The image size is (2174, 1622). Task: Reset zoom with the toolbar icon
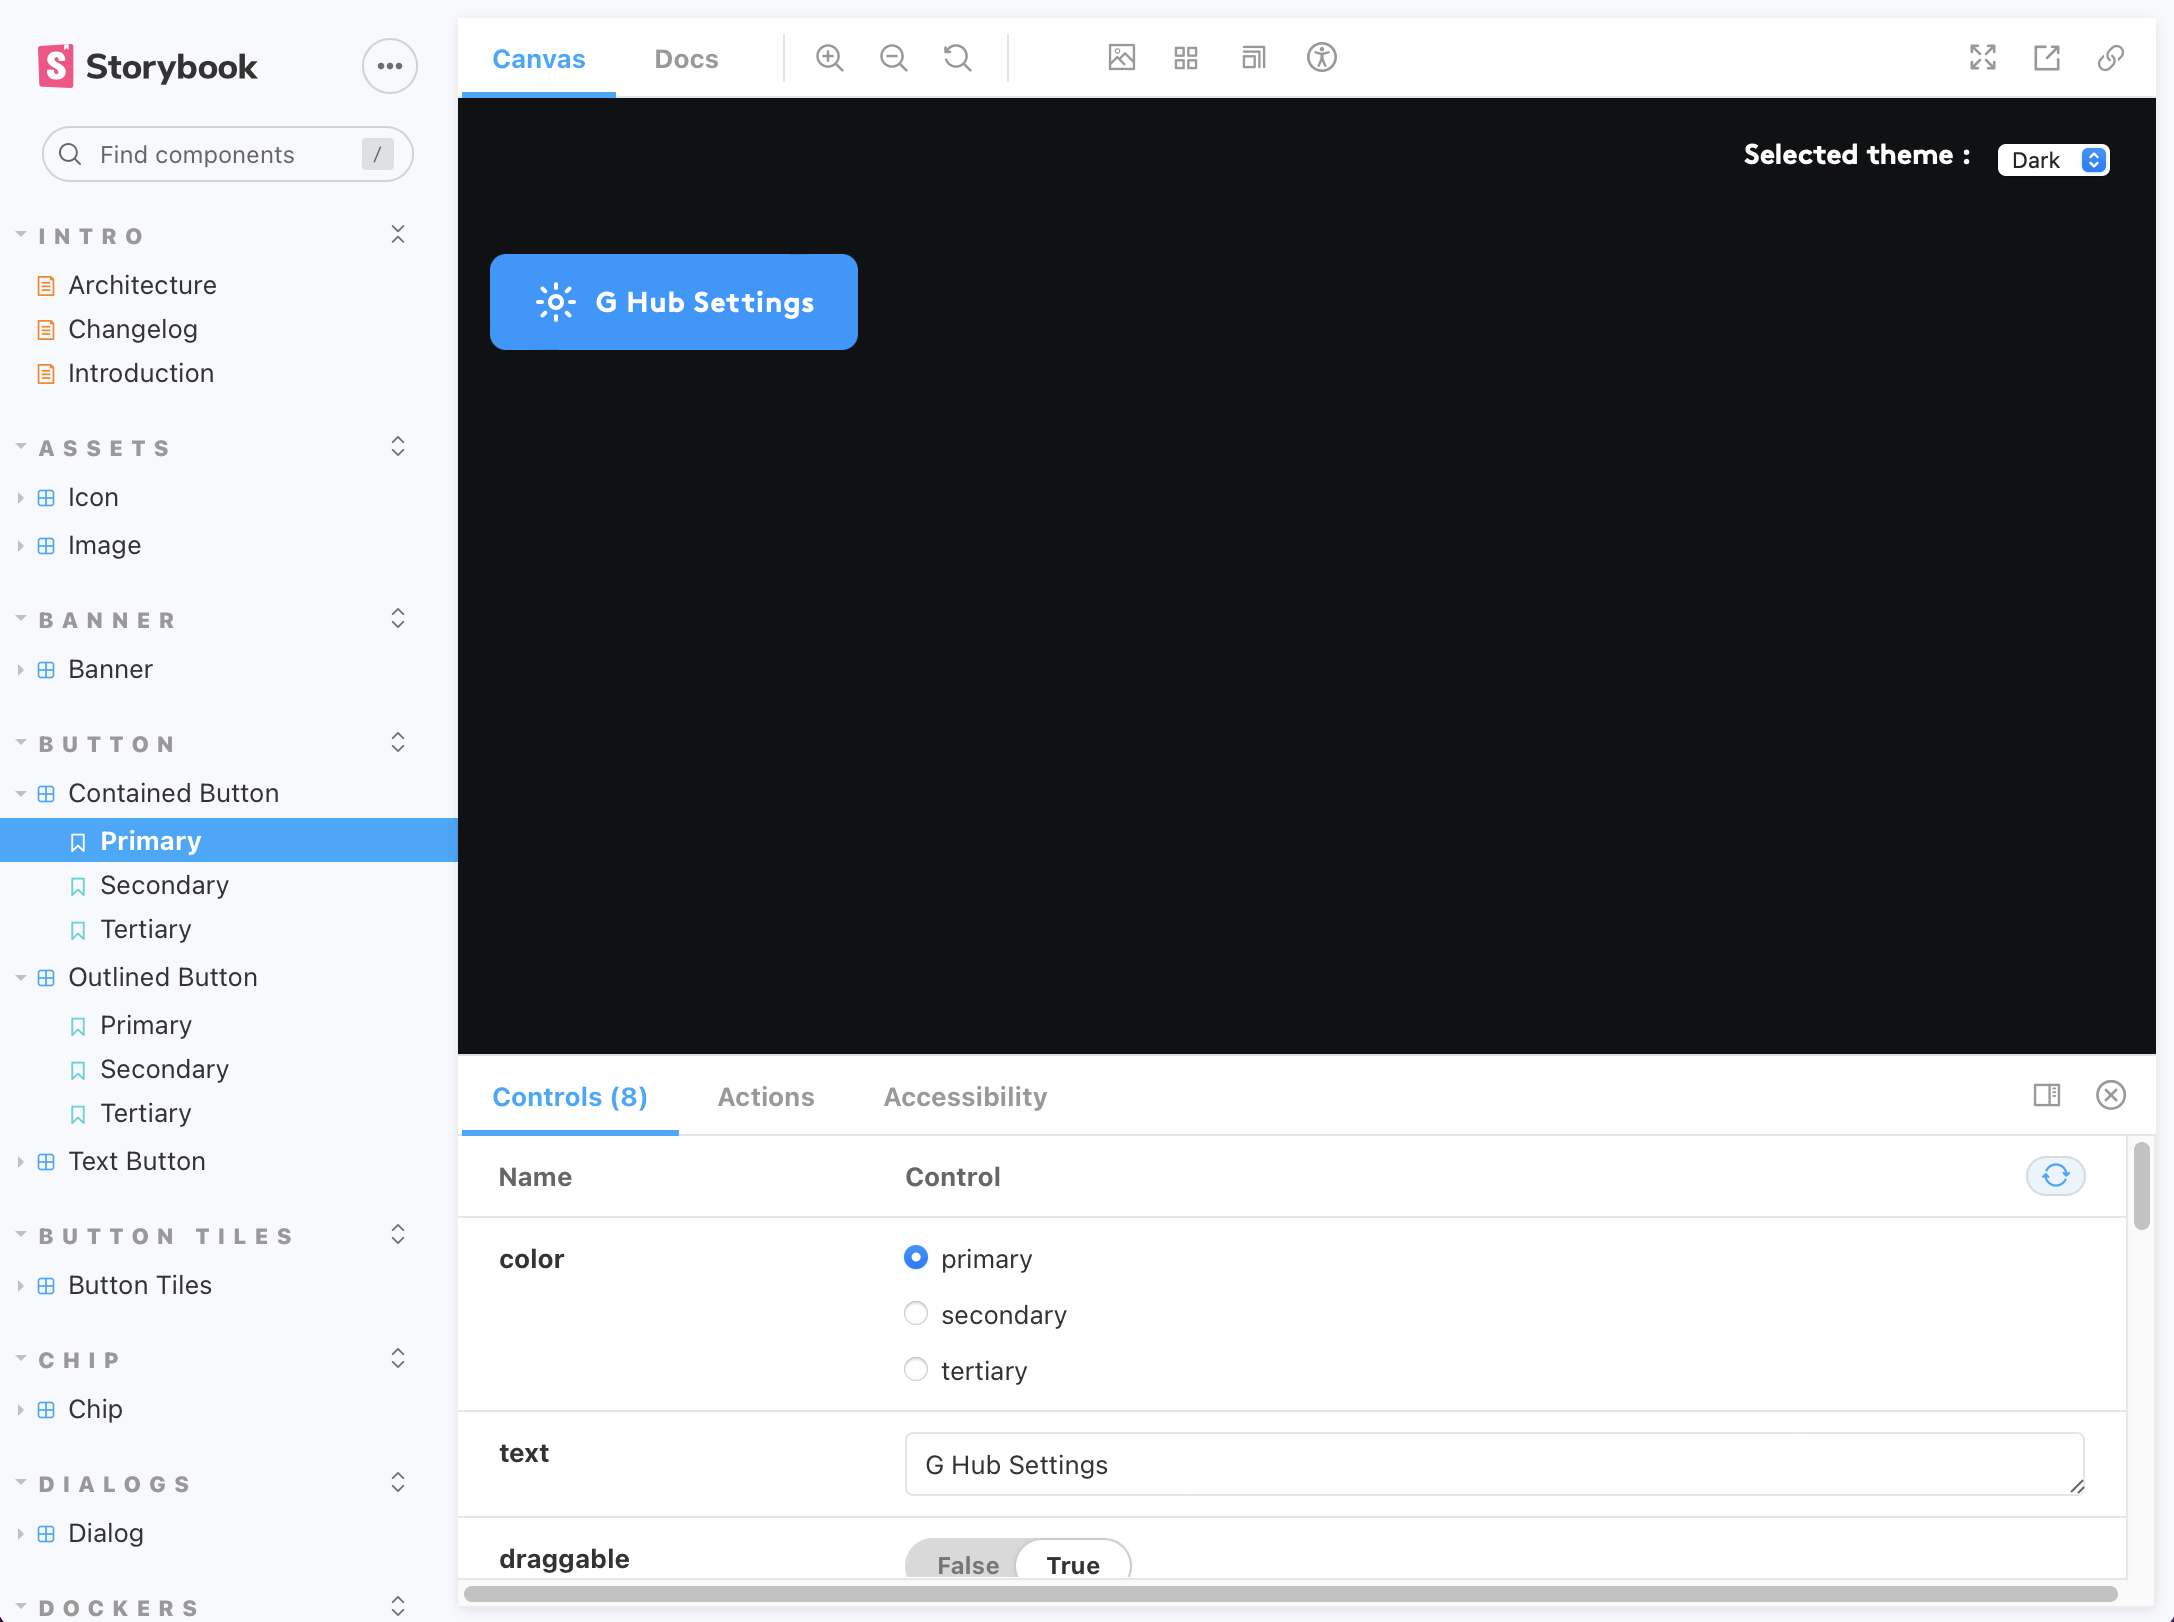click(957, 58)
